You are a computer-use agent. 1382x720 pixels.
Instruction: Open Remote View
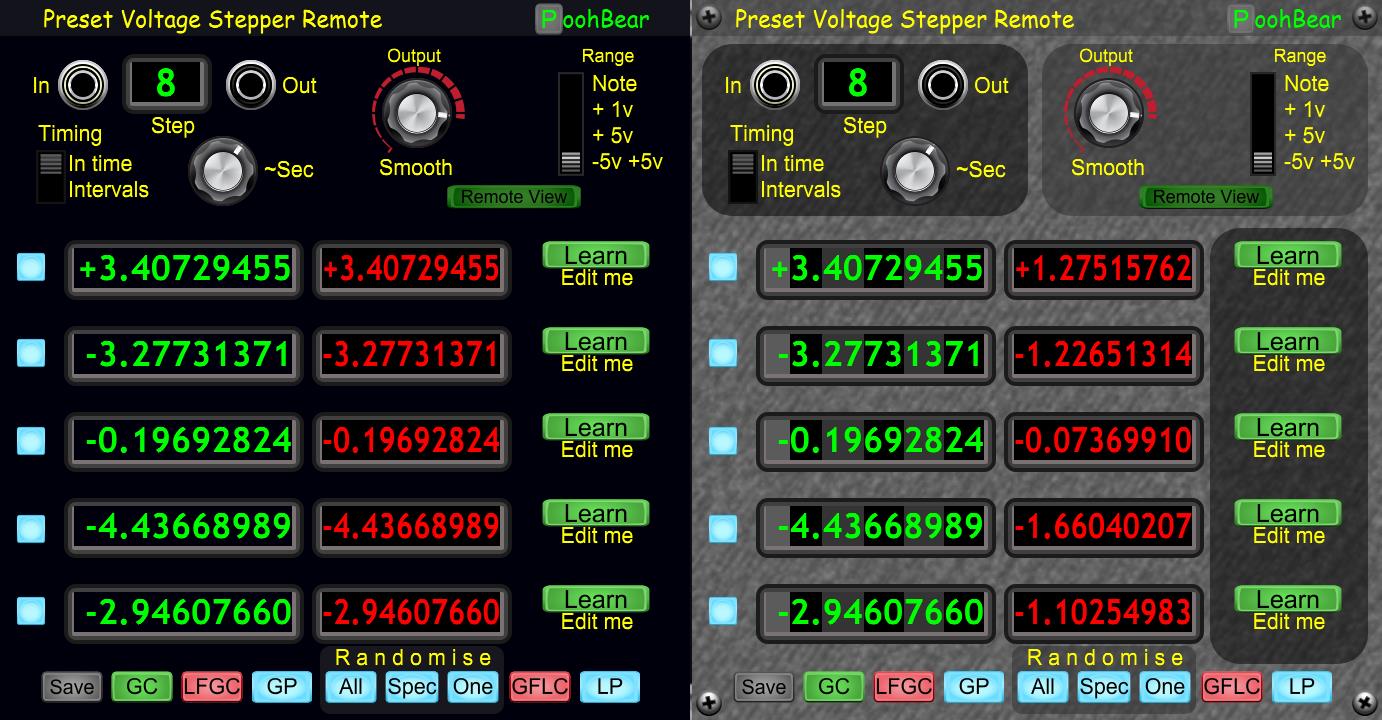point(513,197)
